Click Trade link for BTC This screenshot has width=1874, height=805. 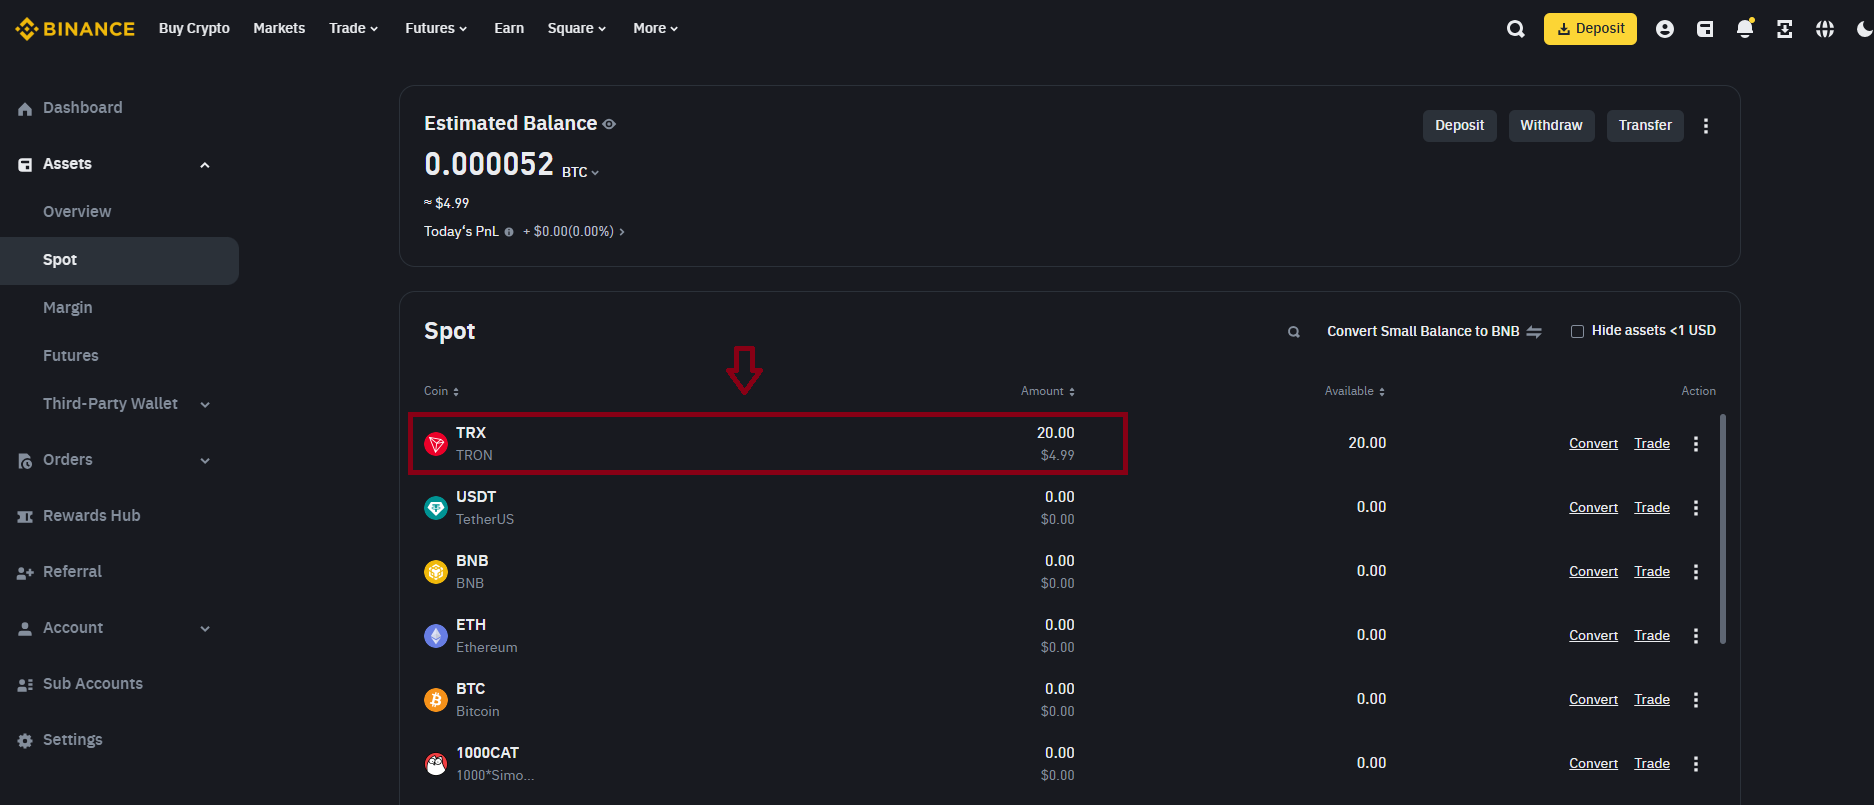click(1652, 700)
